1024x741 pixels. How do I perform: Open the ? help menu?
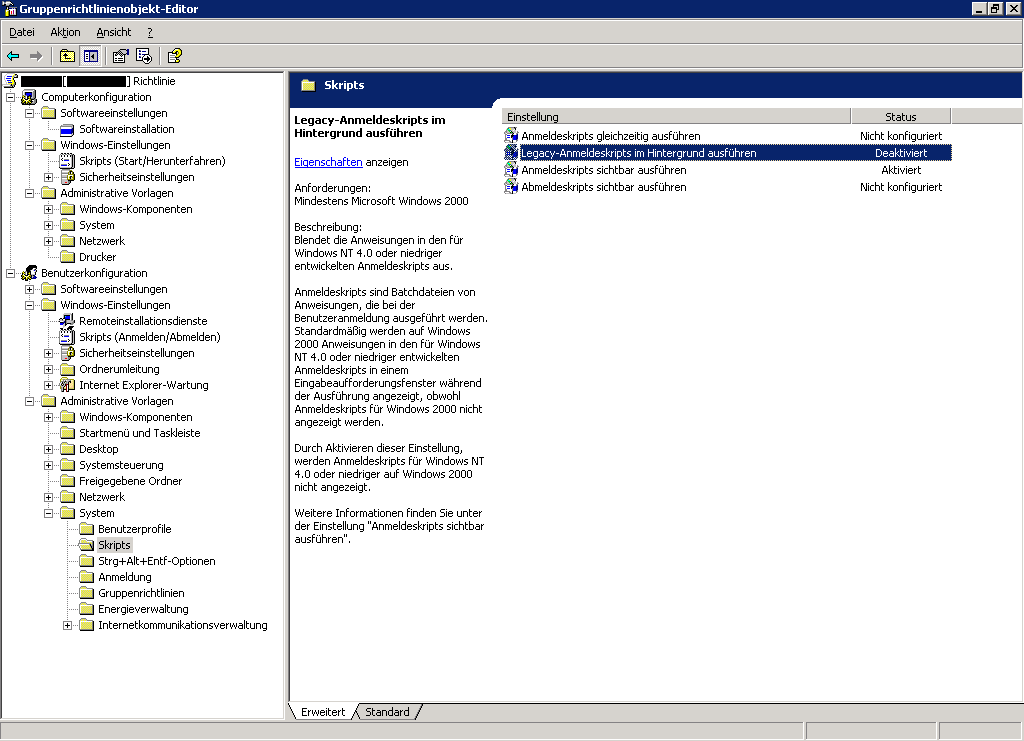point(150,32)
